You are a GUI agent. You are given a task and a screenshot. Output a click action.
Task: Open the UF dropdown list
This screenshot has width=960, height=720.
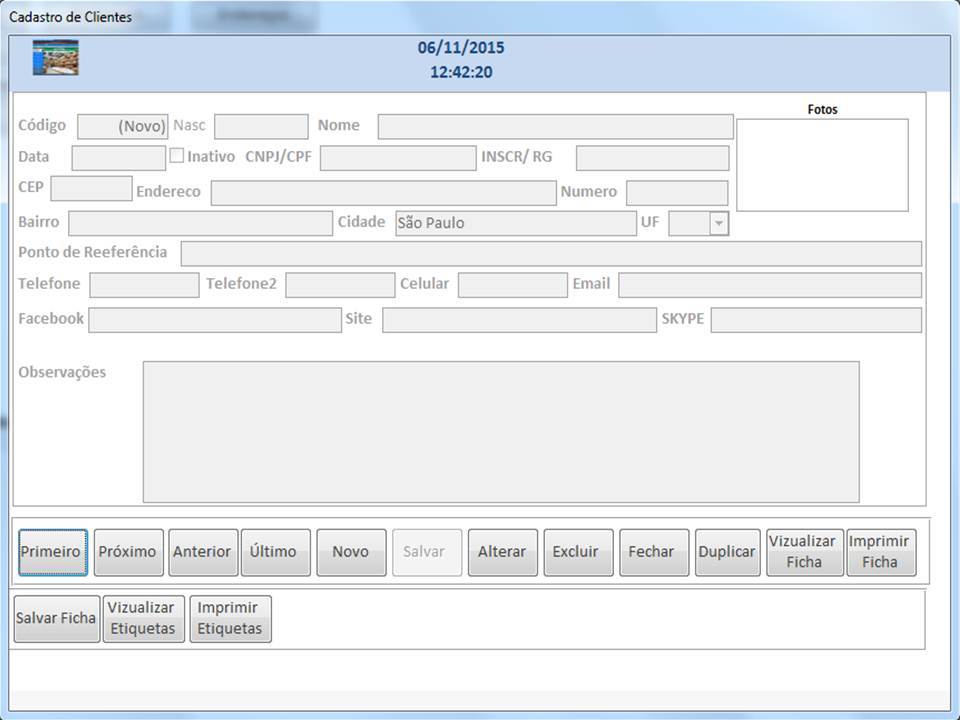pyautogui.click(x=718, y=224)
